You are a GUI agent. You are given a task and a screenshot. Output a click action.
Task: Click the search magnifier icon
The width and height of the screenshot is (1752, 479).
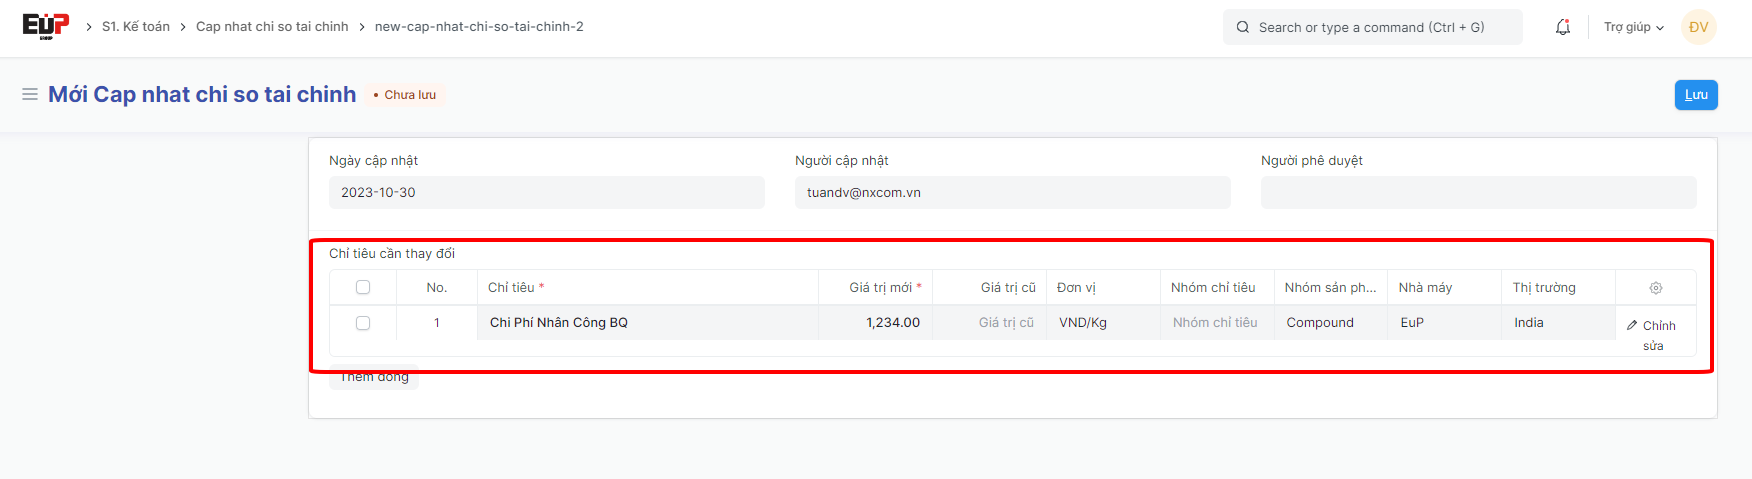(x=1243, y=27)
